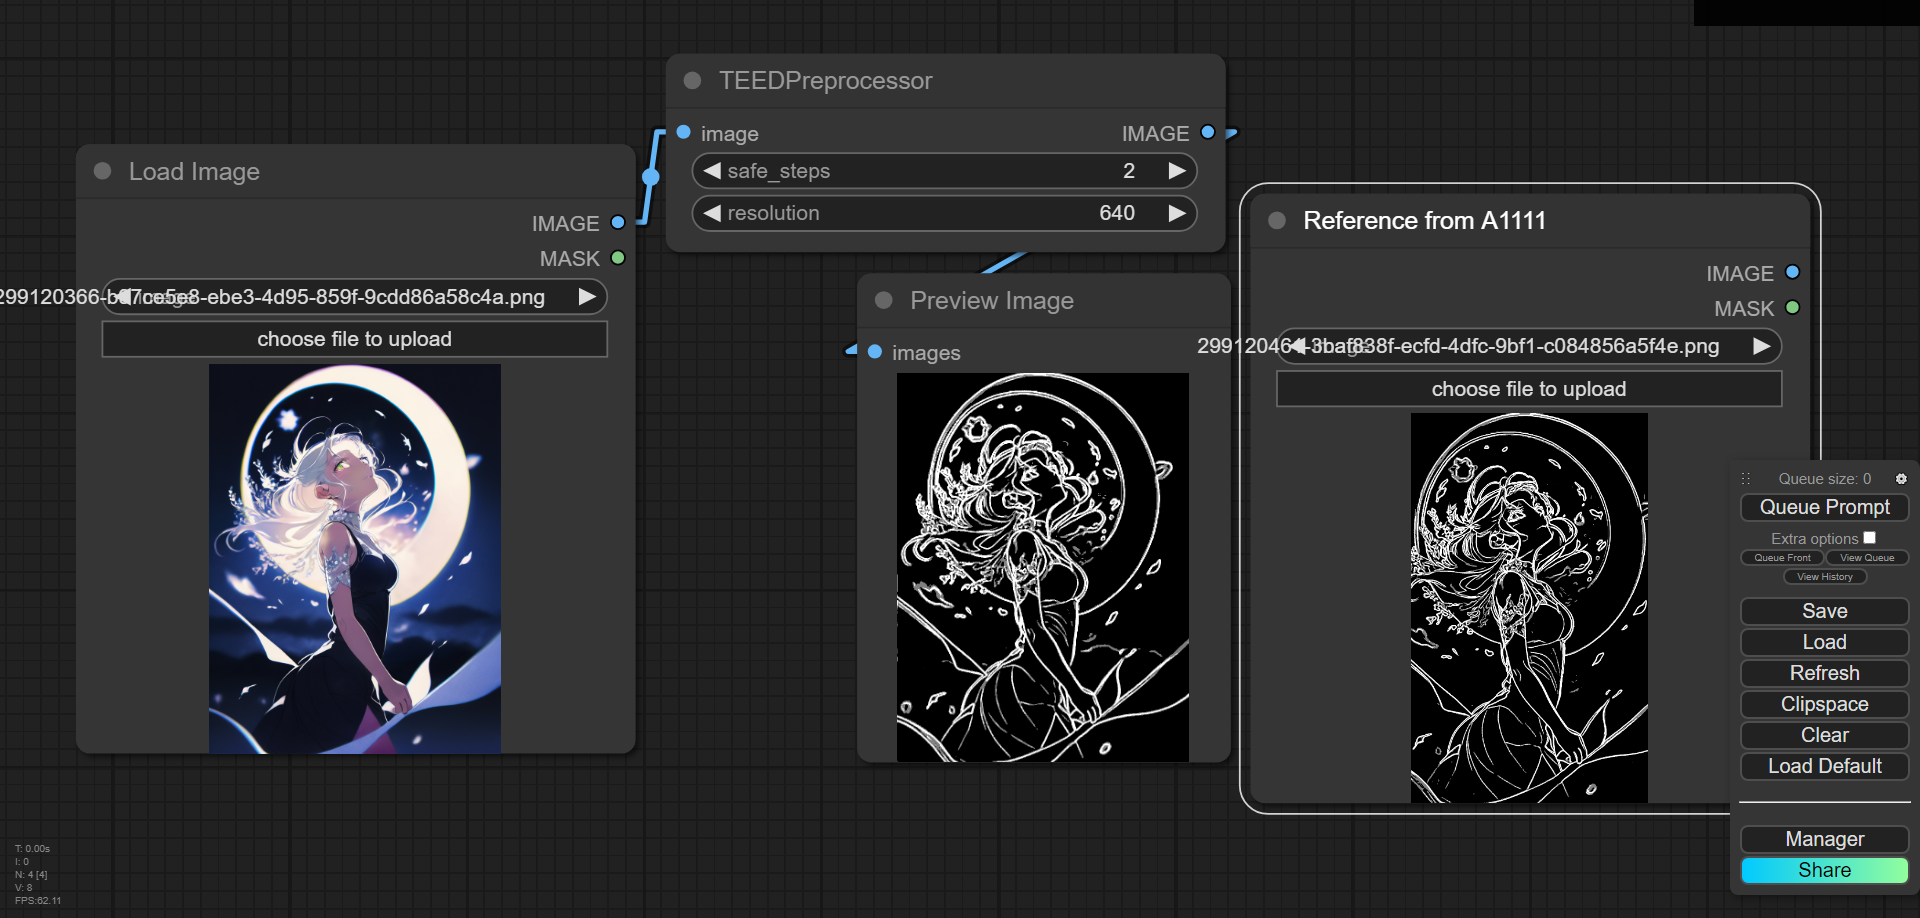Click Load Image's IMAGE output socket
Screen dimensions: 1920x918
coord(618,223)
